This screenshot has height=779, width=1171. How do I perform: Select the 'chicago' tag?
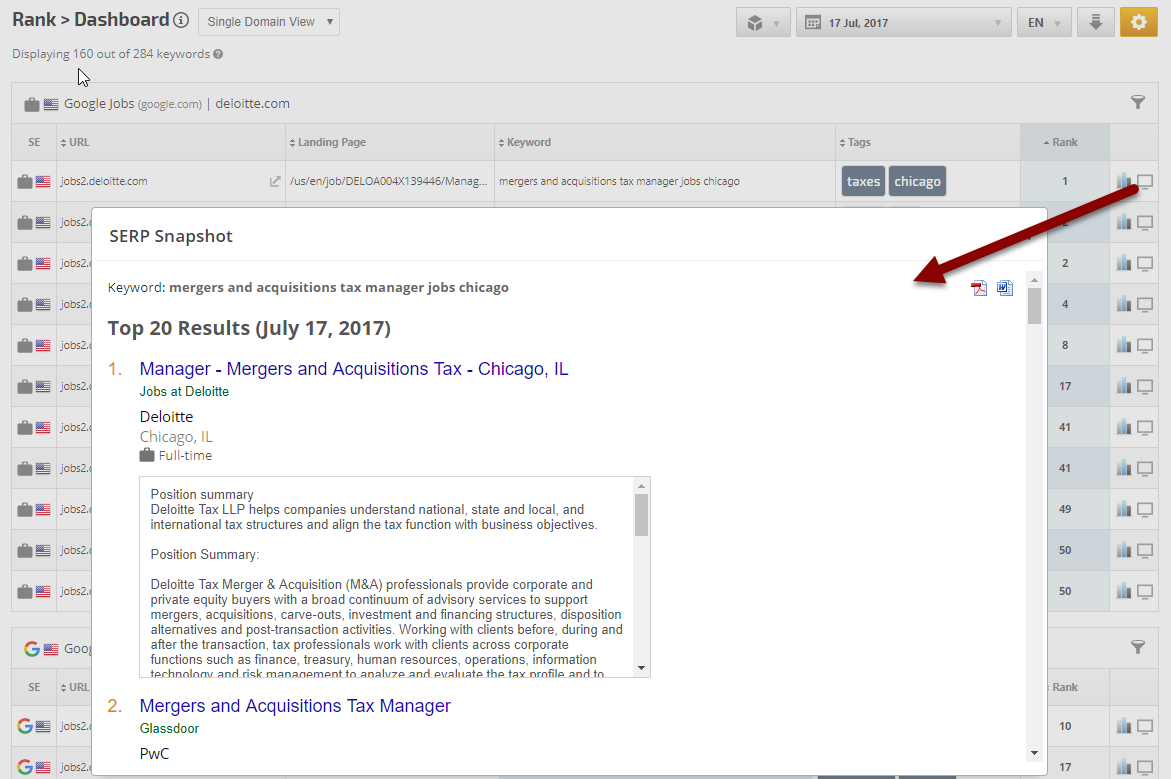[x=917, y=181]
